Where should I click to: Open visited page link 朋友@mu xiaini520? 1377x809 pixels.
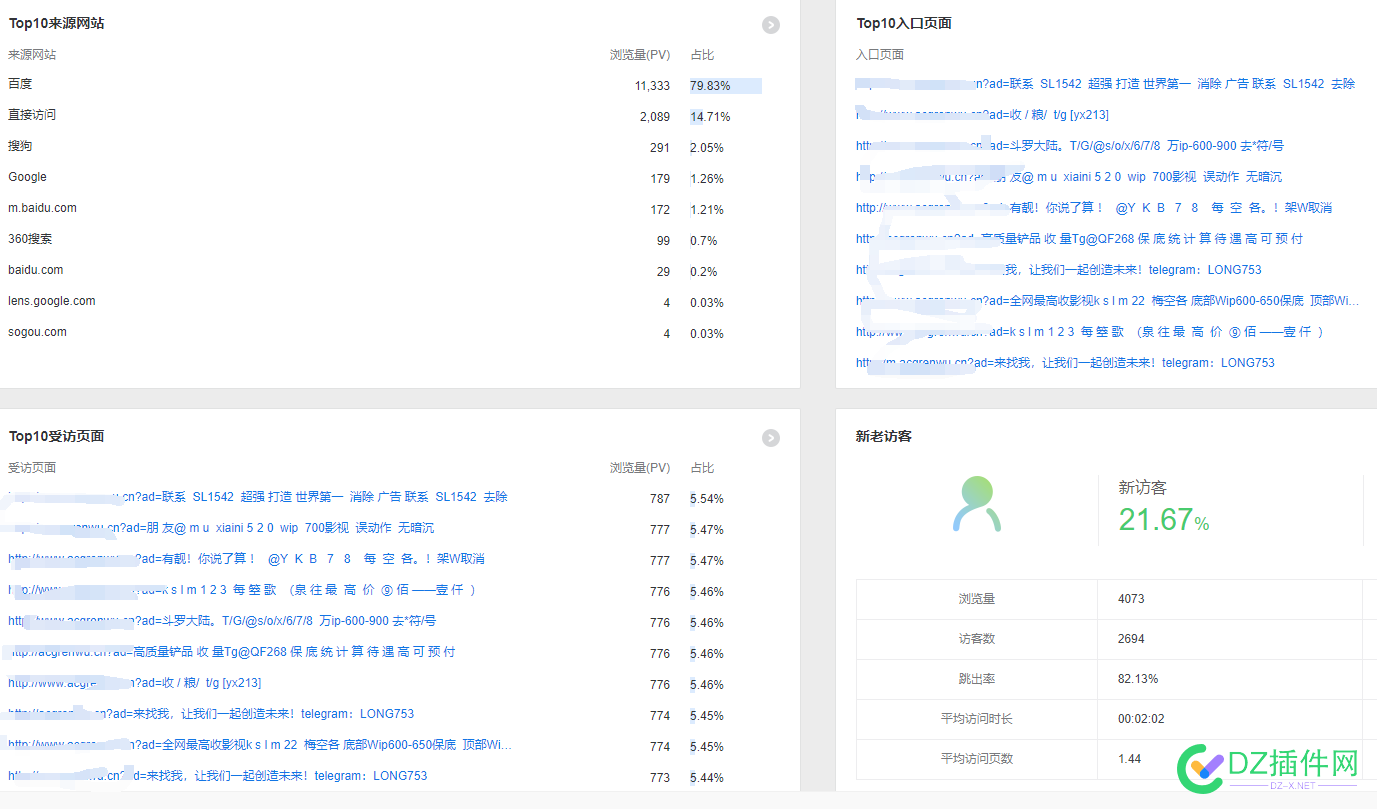[x=221, y=528]
